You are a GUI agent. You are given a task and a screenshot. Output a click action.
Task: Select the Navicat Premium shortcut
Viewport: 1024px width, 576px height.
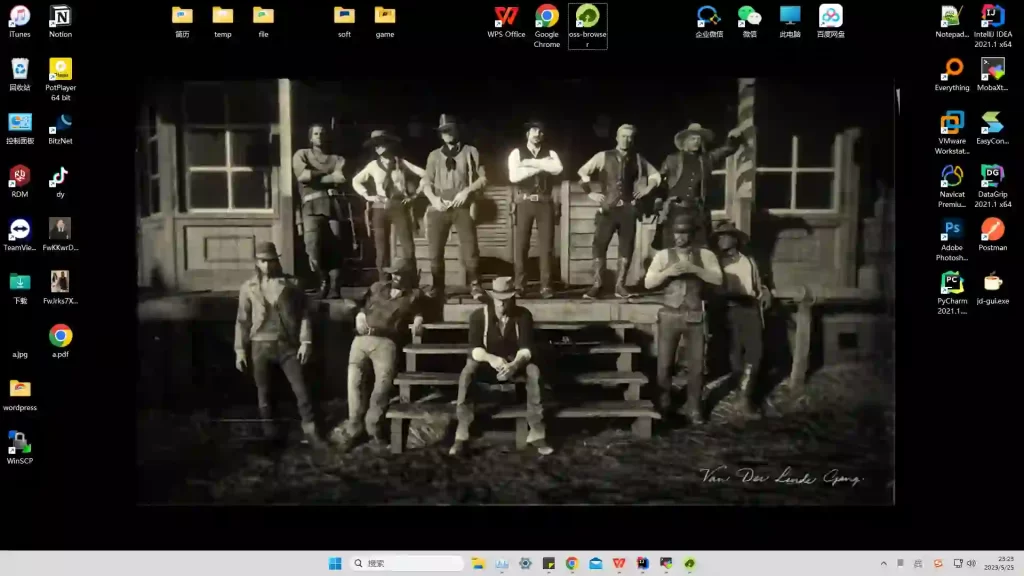click(x=952, y=187)
